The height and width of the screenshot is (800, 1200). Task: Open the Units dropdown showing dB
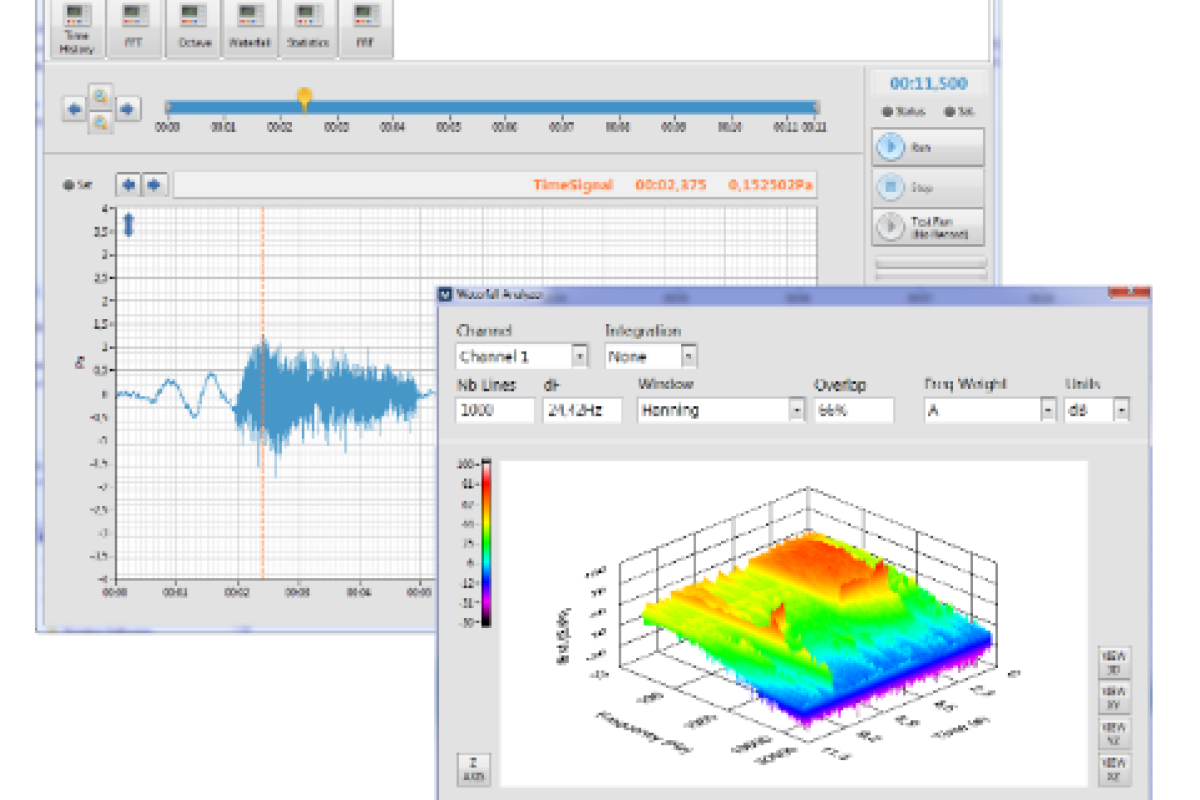pyautogui.click(x=1097, y=409)
